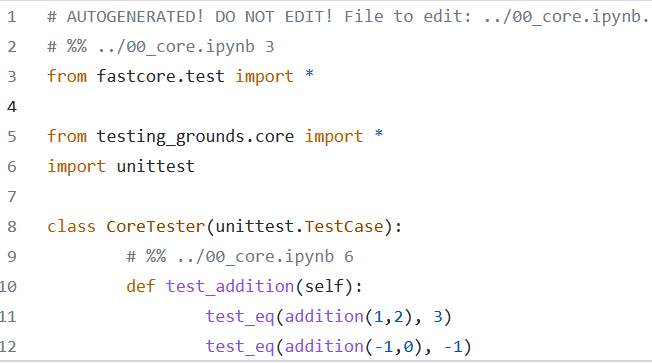Click 'TestCase' in the class definition
The image size is (652, 363).
[344, 227]
